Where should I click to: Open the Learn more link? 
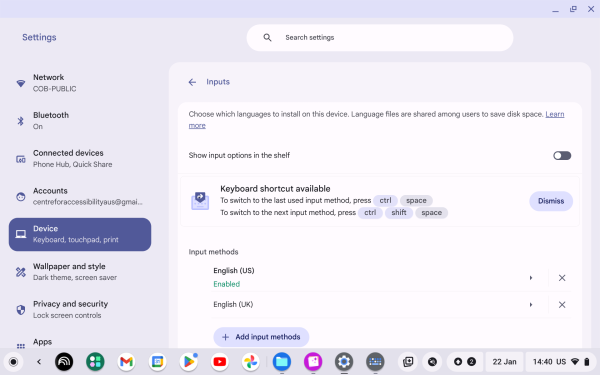(554, 114)
